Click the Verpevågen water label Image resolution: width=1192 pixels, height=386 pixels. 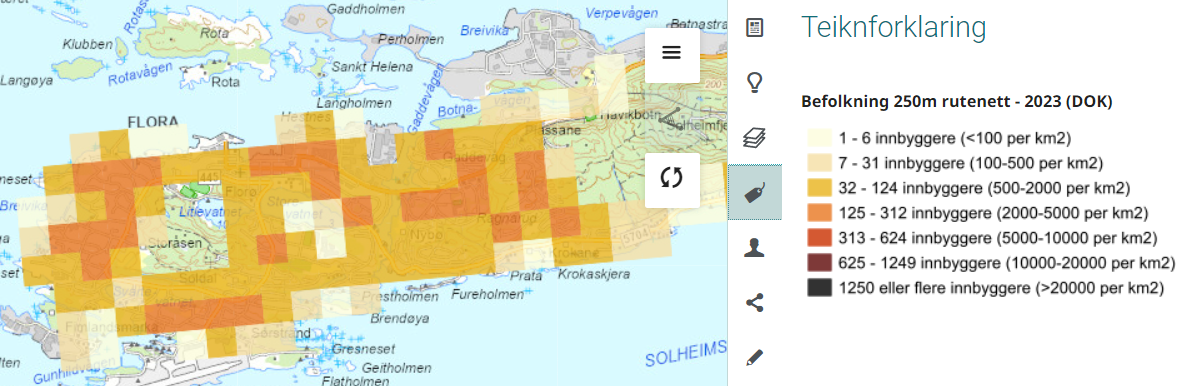[622, 14]
